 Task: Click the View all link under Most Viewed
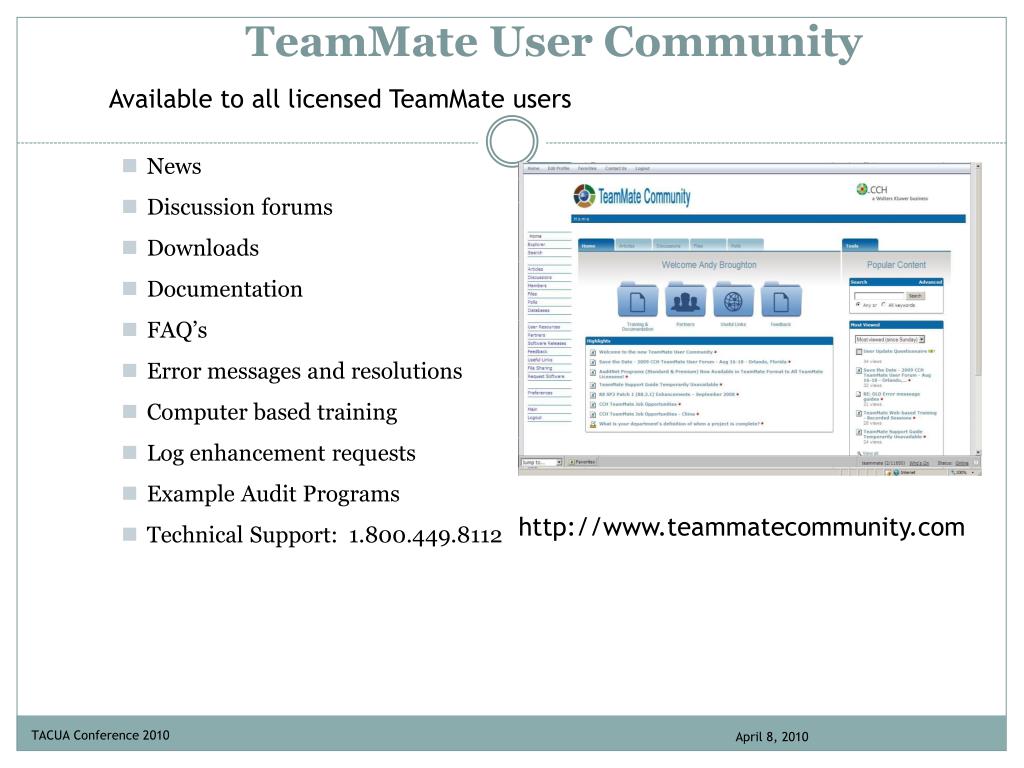coord(871,453)
